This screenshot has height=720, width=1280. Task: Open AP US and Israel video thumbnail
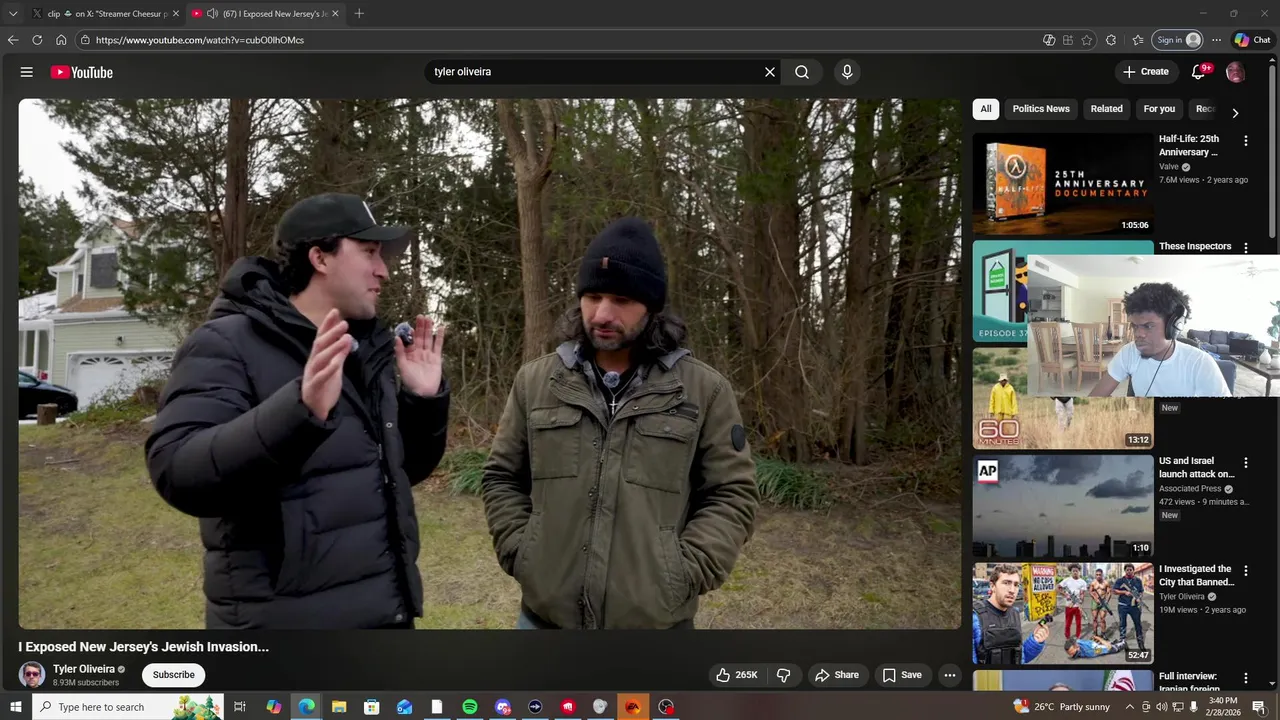pos(1063,506)
